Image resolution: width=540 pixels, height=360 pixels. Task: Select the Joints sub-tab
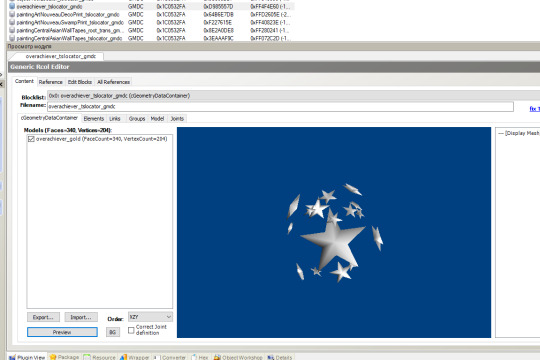[x=177, y=119]
